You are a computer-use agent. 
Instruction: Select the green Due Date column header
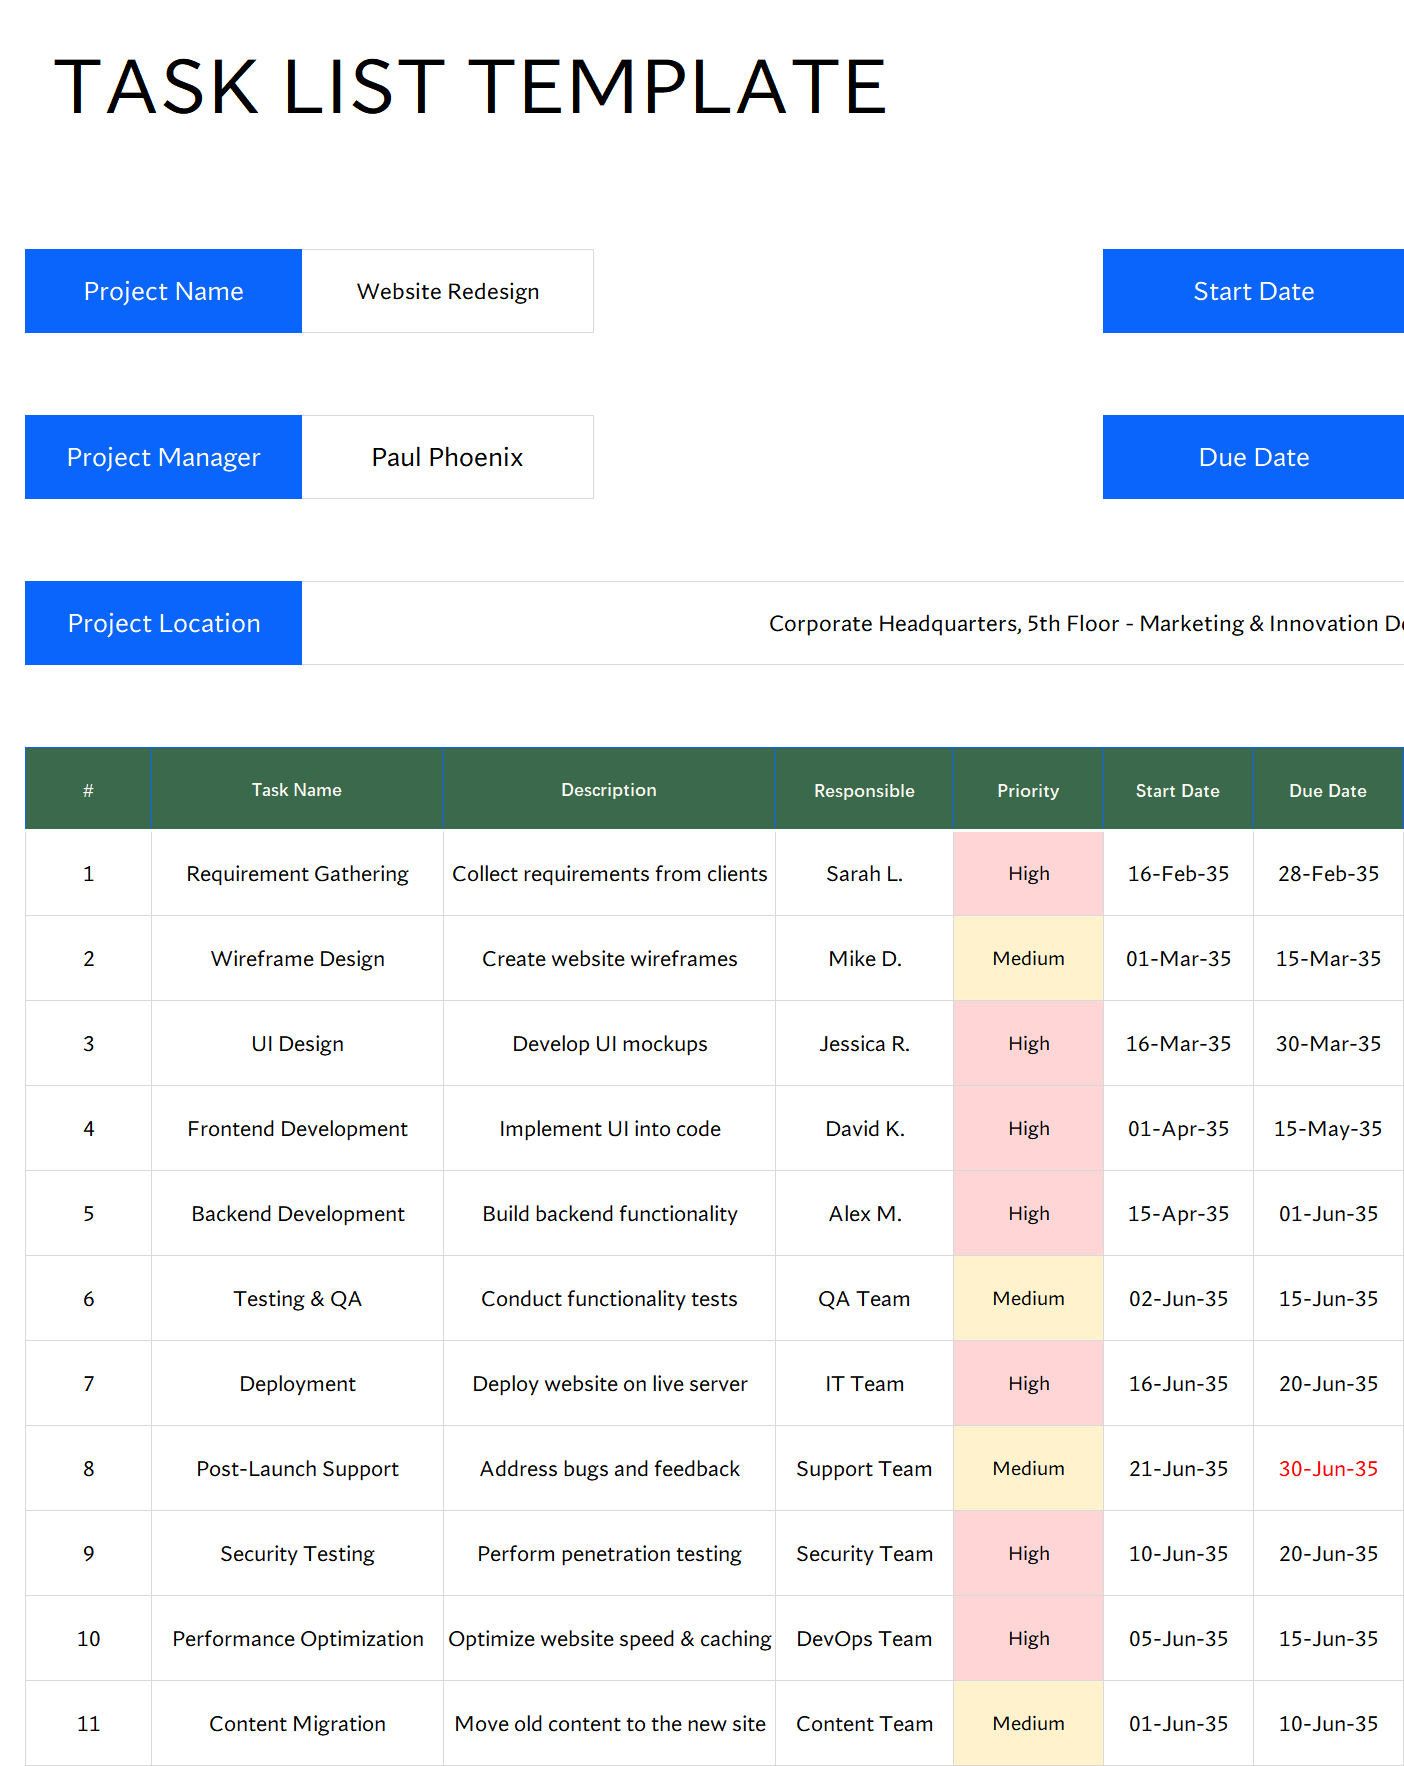1328,790
